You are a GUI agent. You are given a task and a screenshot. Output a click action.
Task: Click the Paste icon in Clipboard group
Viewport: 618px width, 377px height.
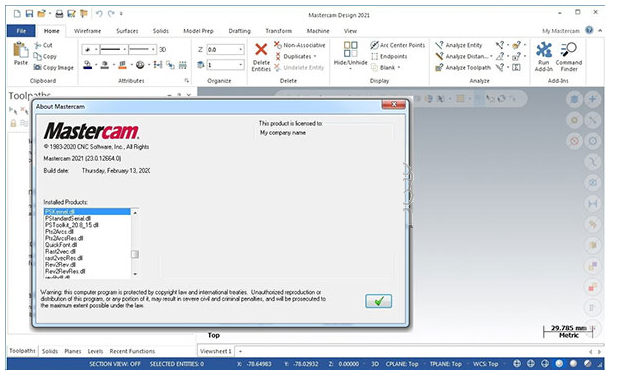pyautogui.click(x=20, y=50)
